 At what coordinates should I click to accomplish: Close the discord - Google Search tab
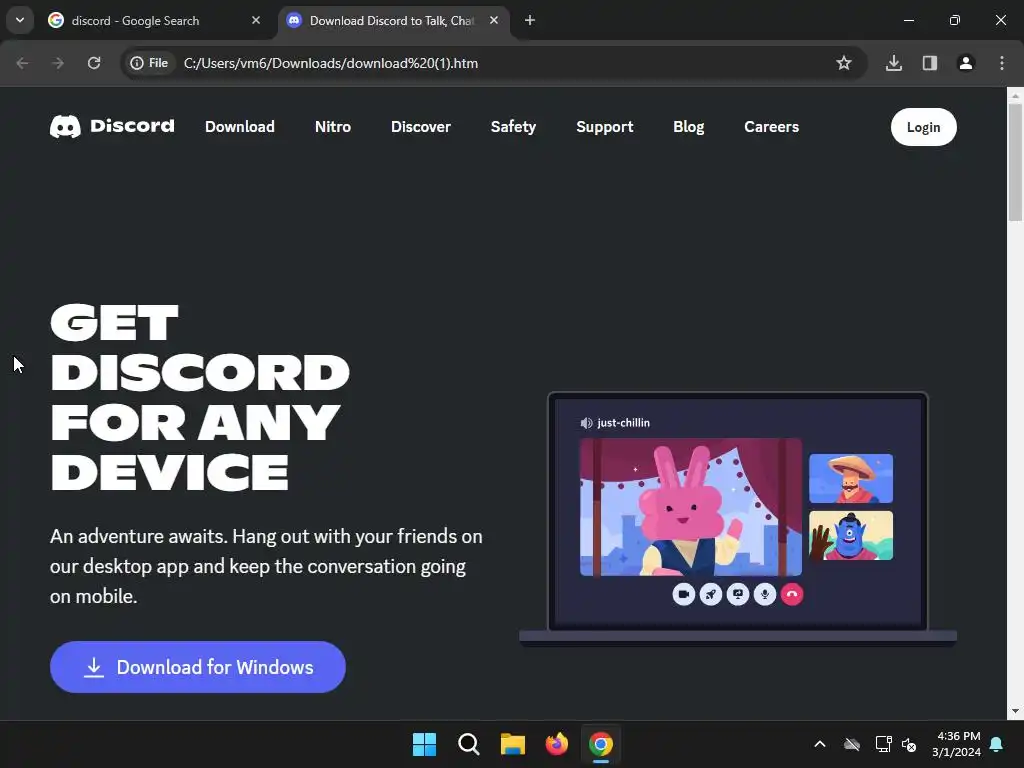[x=256, y=20]
